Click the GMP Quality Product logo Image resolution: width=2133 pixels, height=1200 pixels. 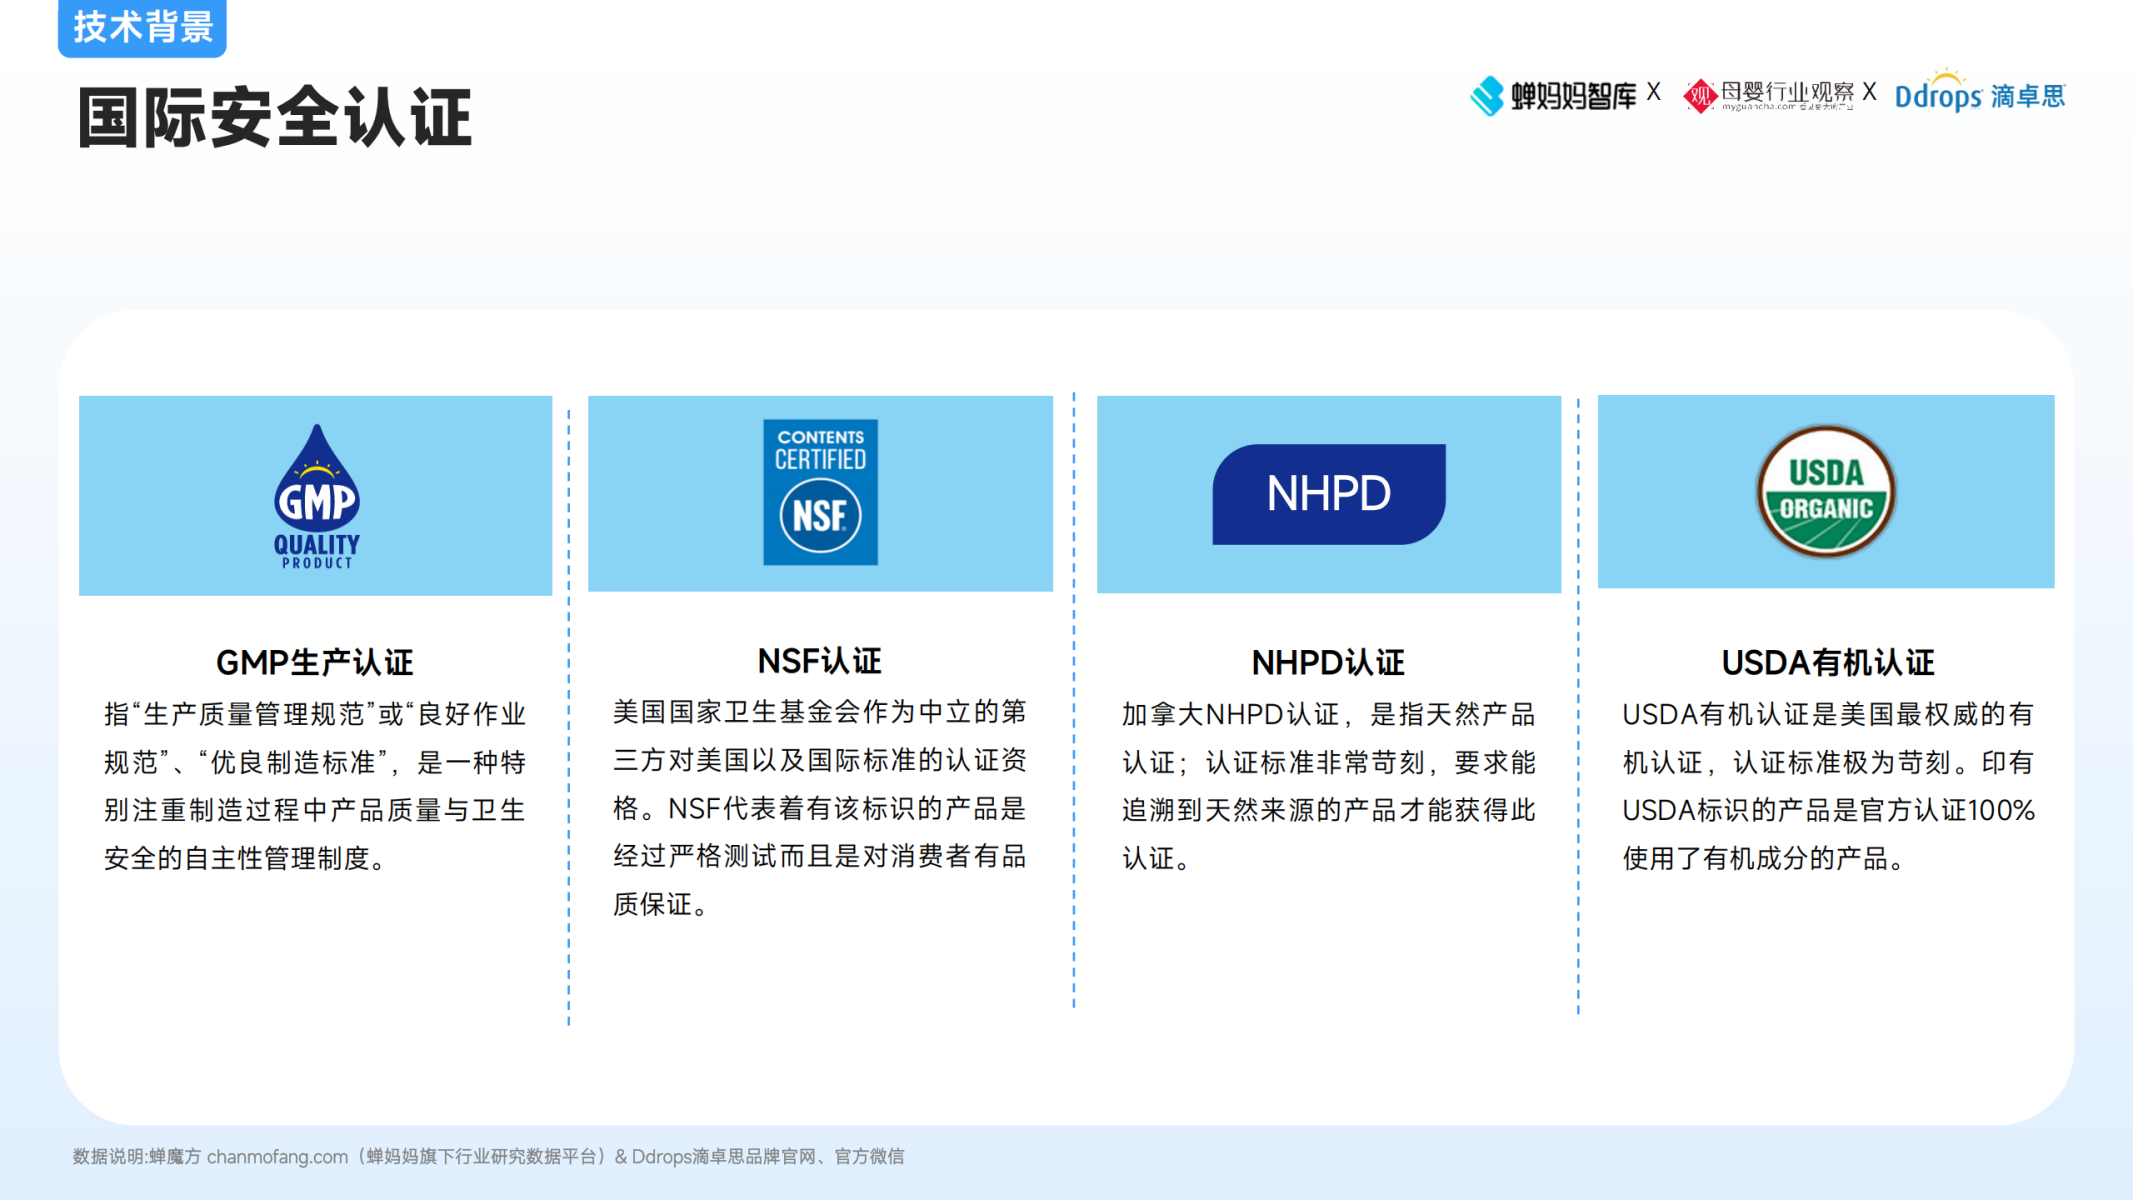(316, 496)
